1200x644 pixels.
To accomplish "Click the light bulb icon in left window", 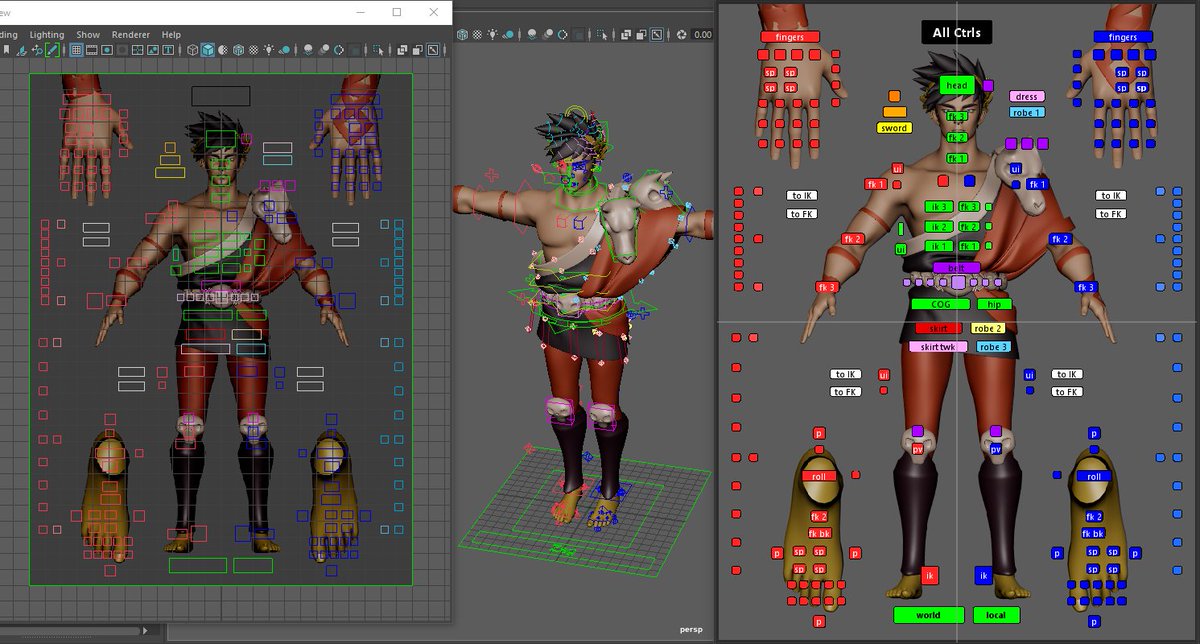I will click(x=268, y=50).
